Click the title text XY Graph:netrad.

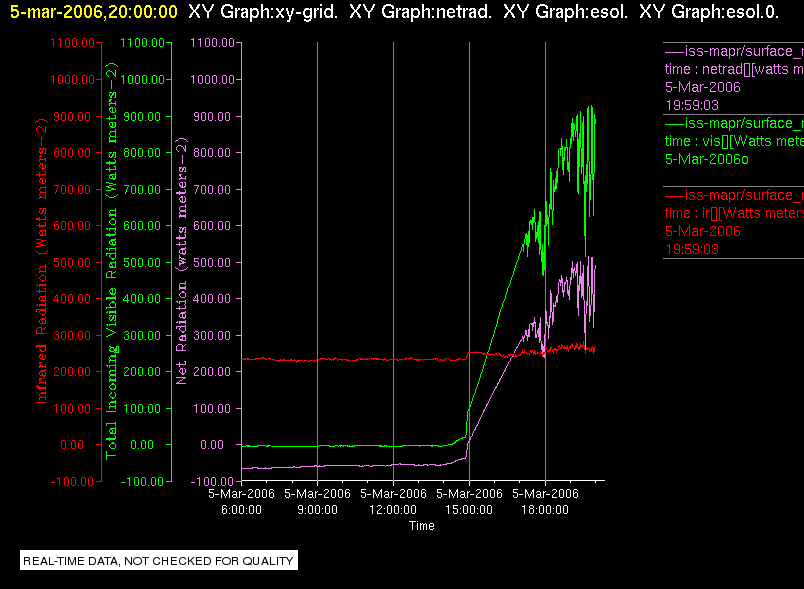[x=420, y=12]
